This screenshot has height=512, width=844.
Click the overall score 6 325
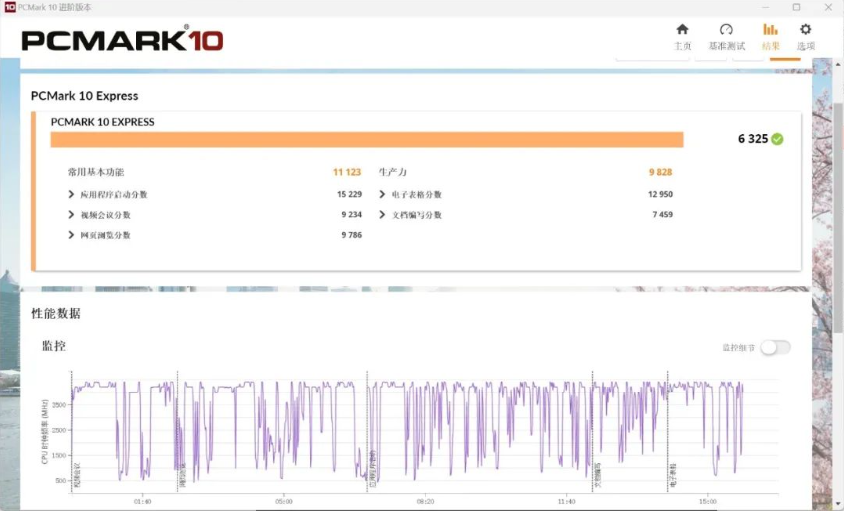pos(753,139)
